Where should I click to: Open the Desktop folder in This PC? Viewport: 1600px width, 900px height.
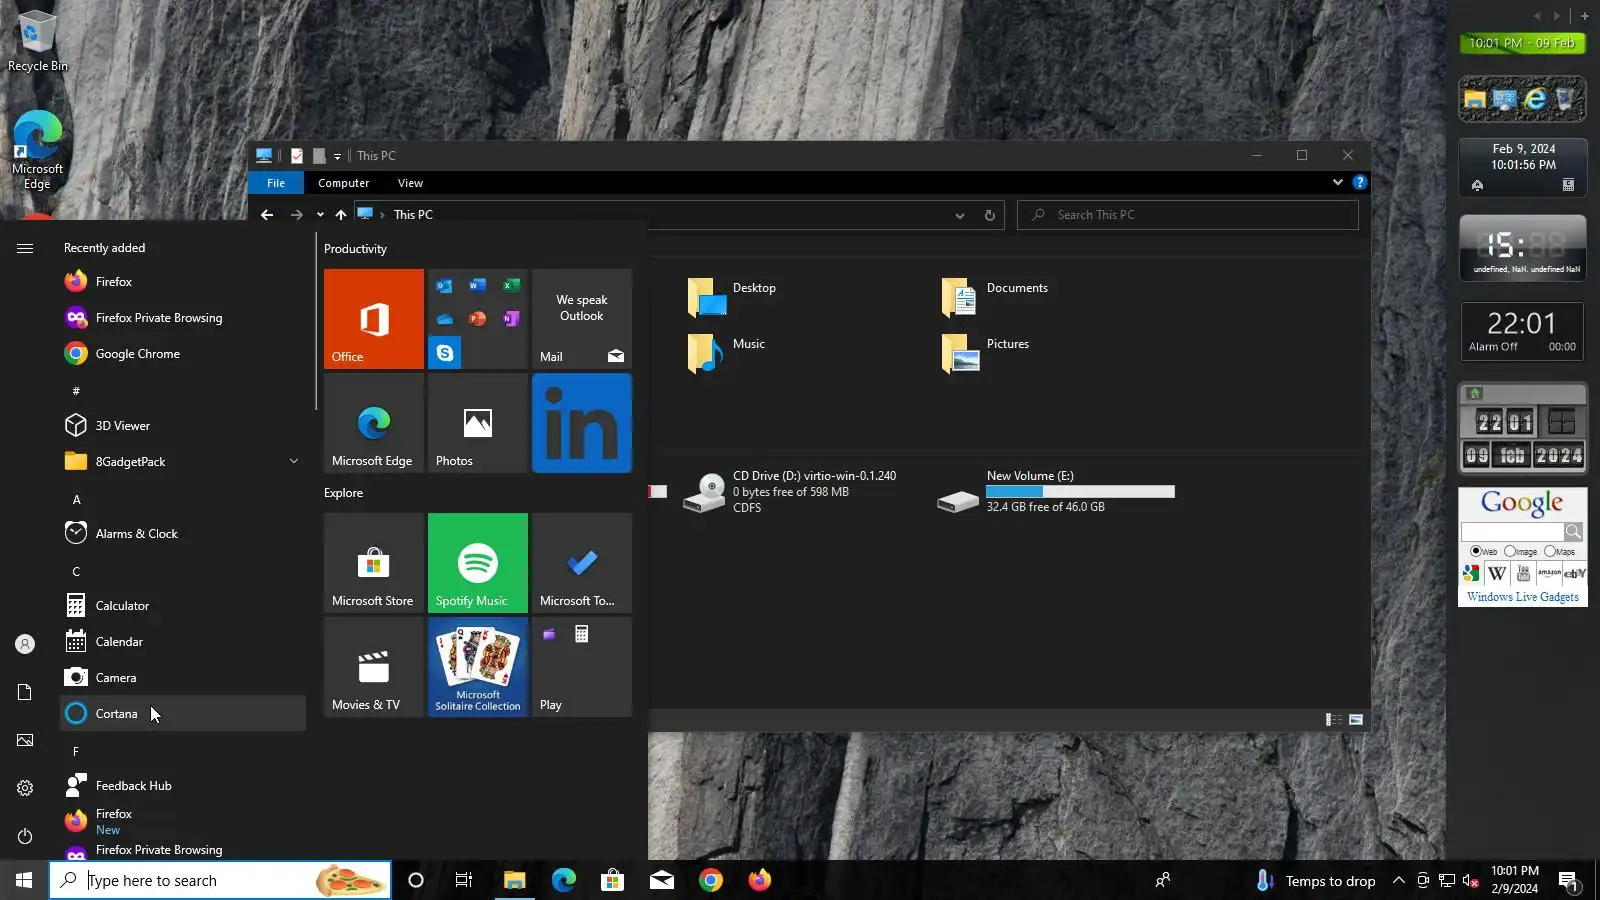click(732, 297)
